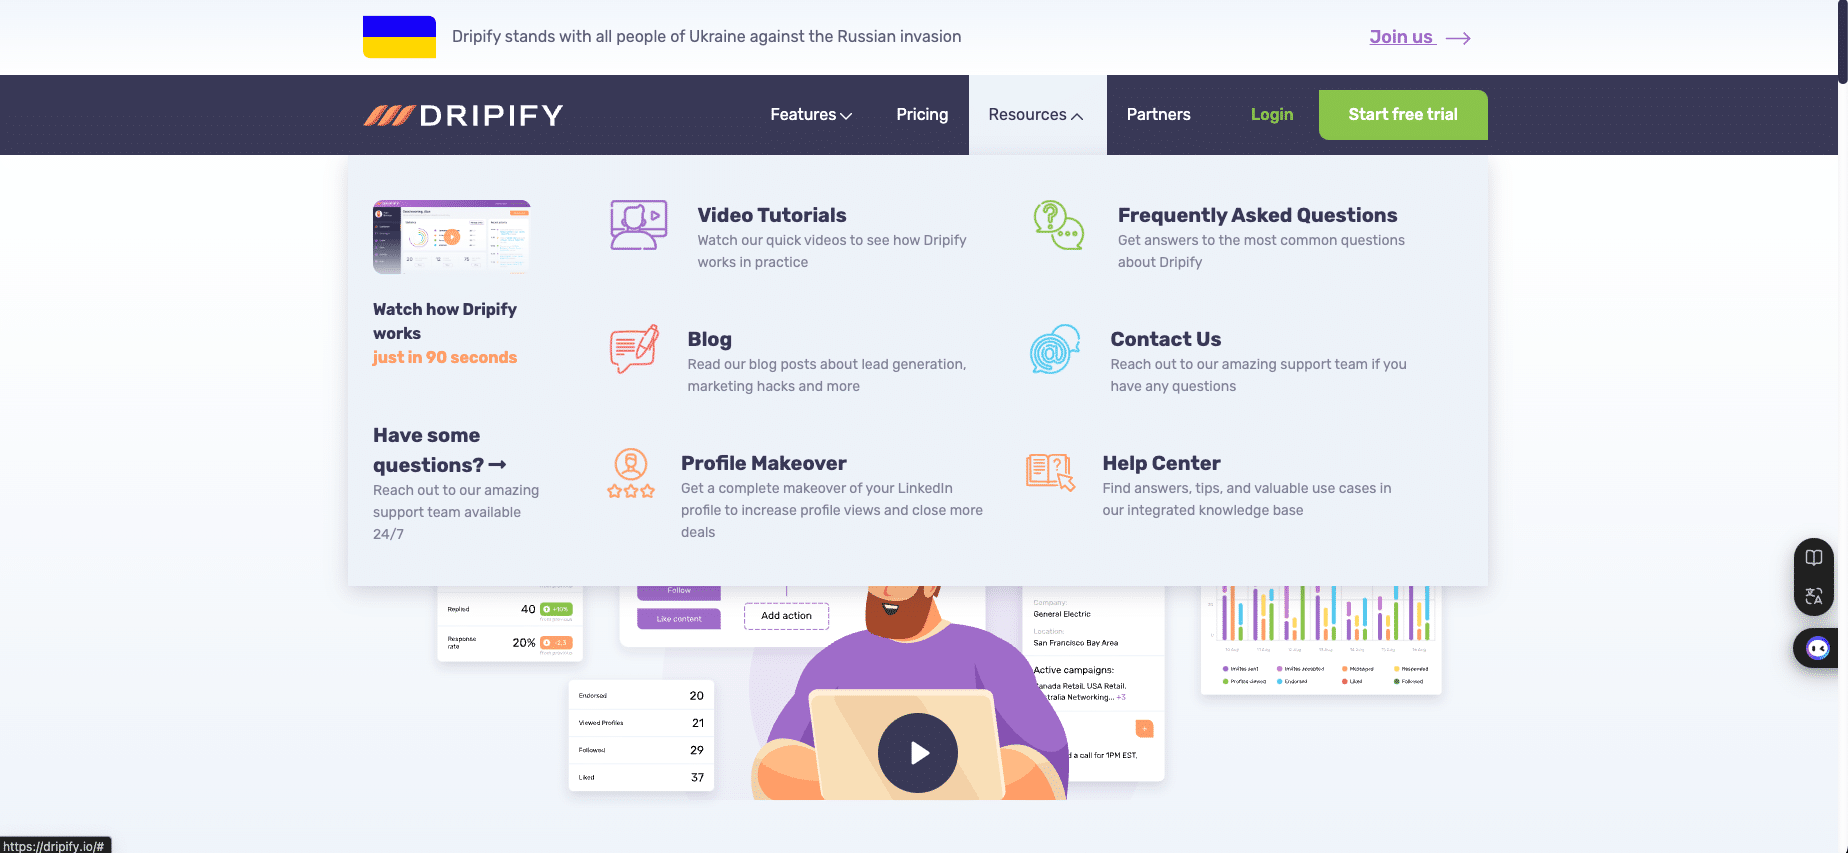Click the Contact Us at-sign icon

1055,349
